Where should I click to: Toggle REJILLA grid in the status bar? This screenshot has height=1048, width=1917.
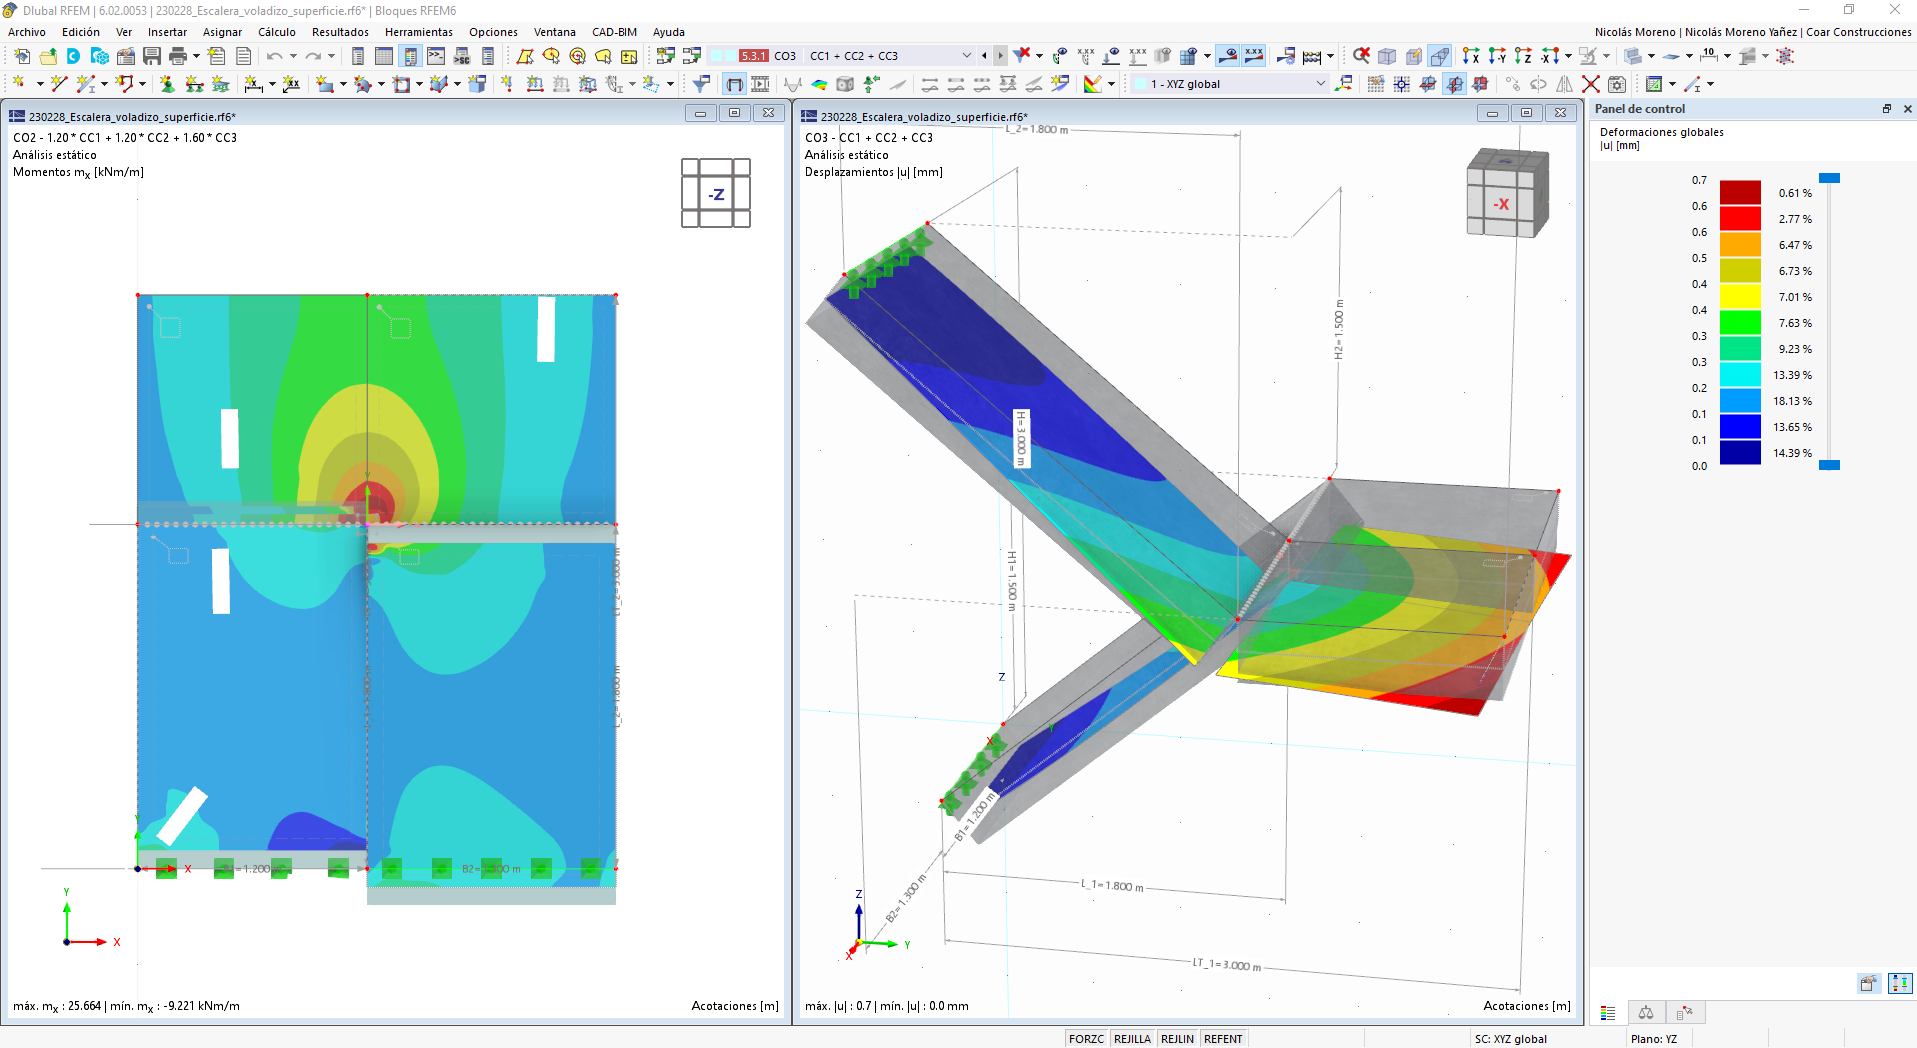point(1132,1039)
